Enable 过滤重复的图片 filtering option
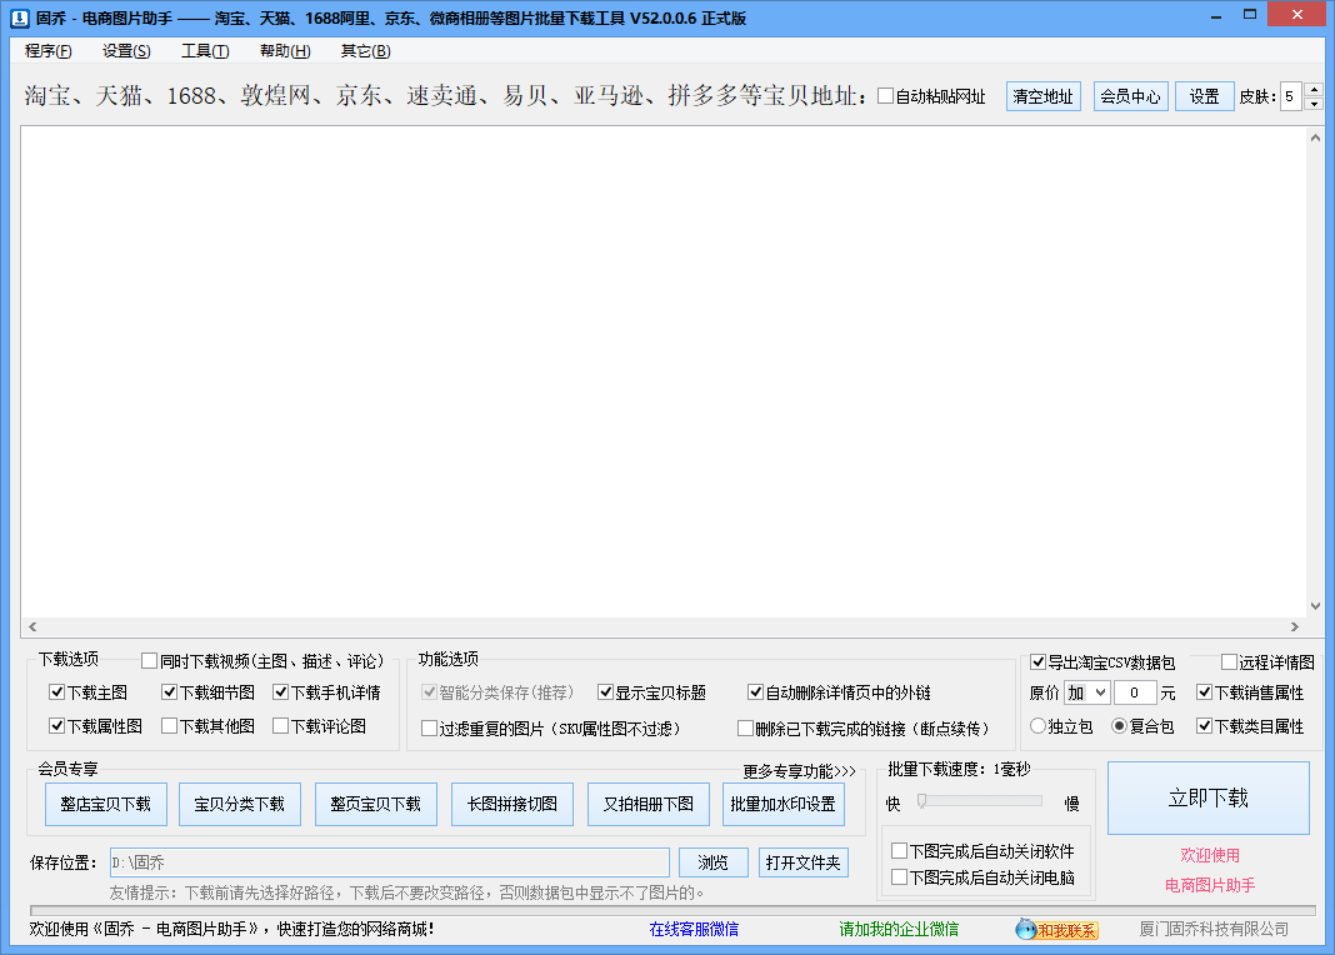This screenshot has width=1335, height=955. pos(430,729)
